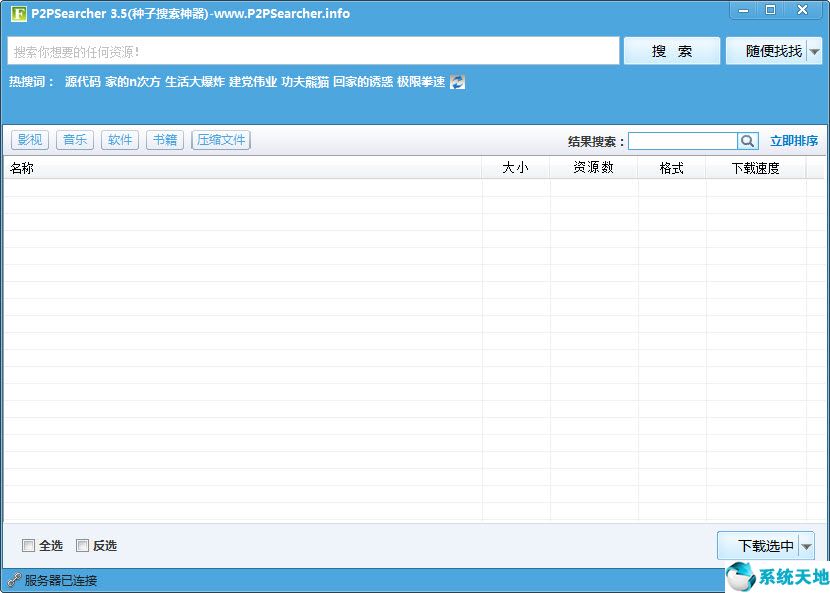Search the hot word 源代码
830x593 pixels.
point(83,82)
